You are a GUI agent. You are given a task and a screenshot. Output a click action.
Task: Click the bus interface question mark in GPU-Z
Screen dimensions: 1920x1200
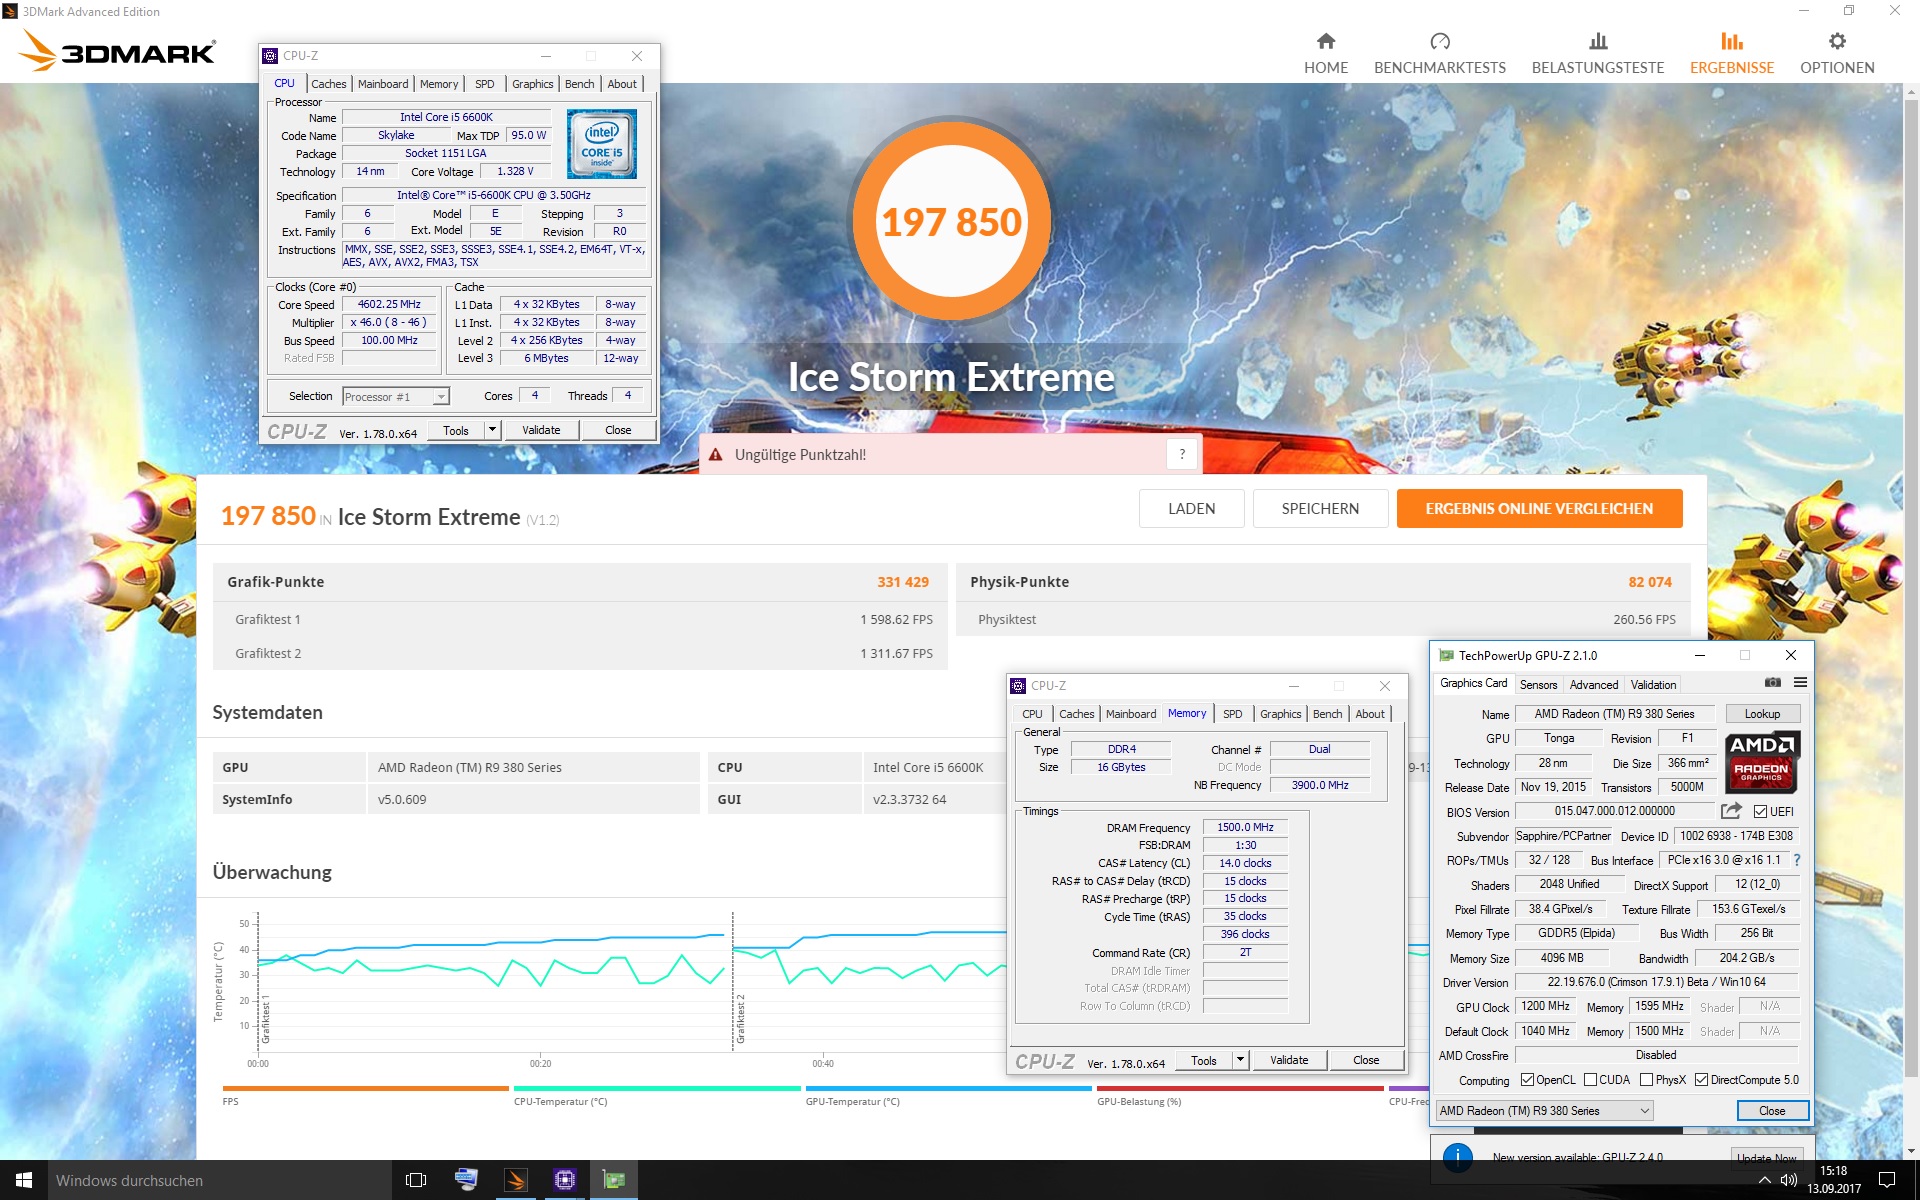1796,860
